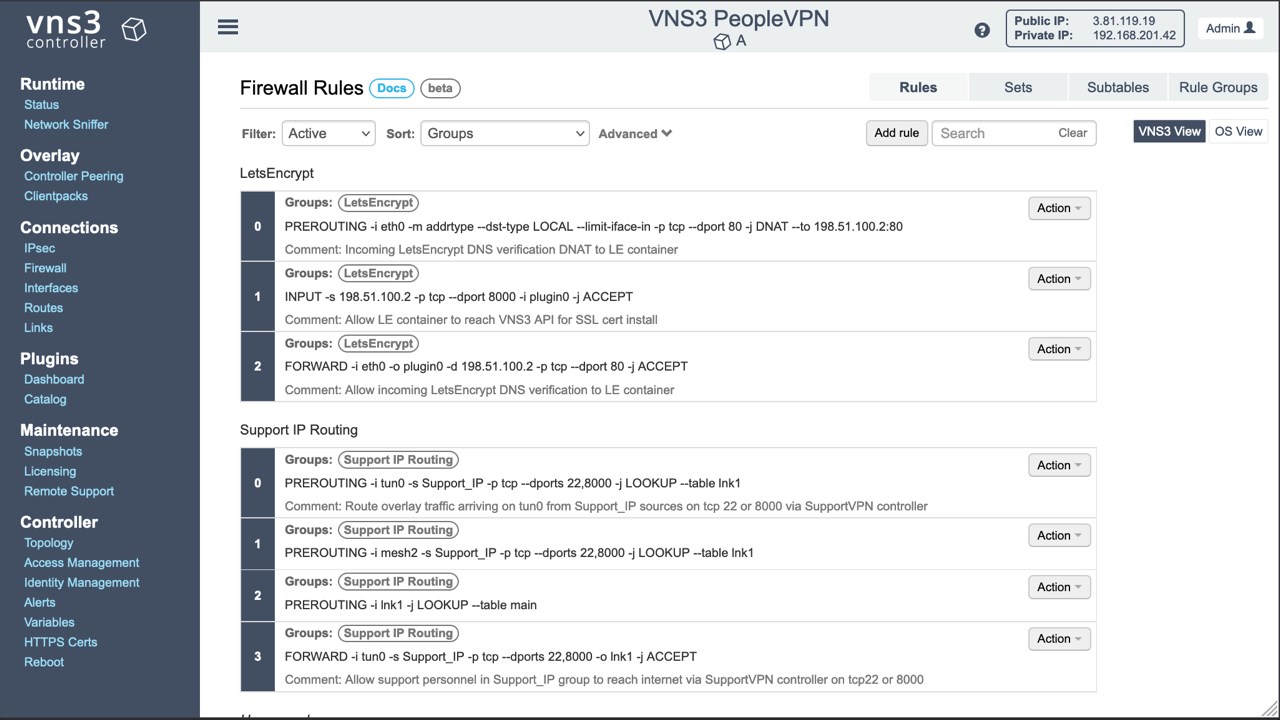Image resolution: width=1280 pixels, height=720 pixels.
Task: Open Action menu for tun0 PREROUTING rule
Action: [1059, 465]
